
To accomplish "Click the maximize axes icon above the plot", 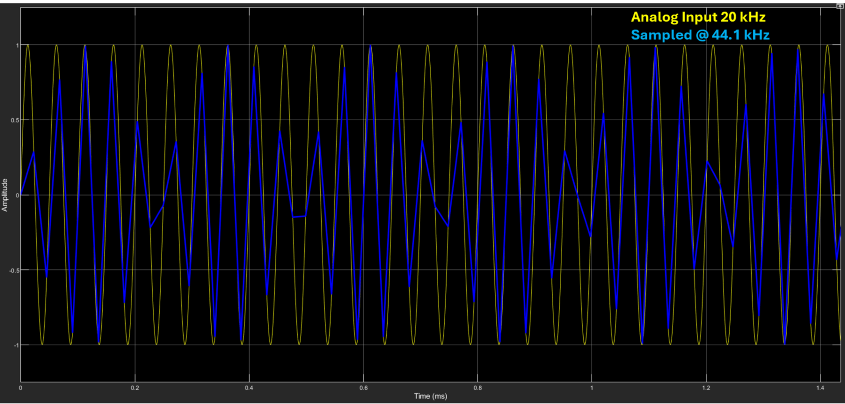I will point(840,6).
